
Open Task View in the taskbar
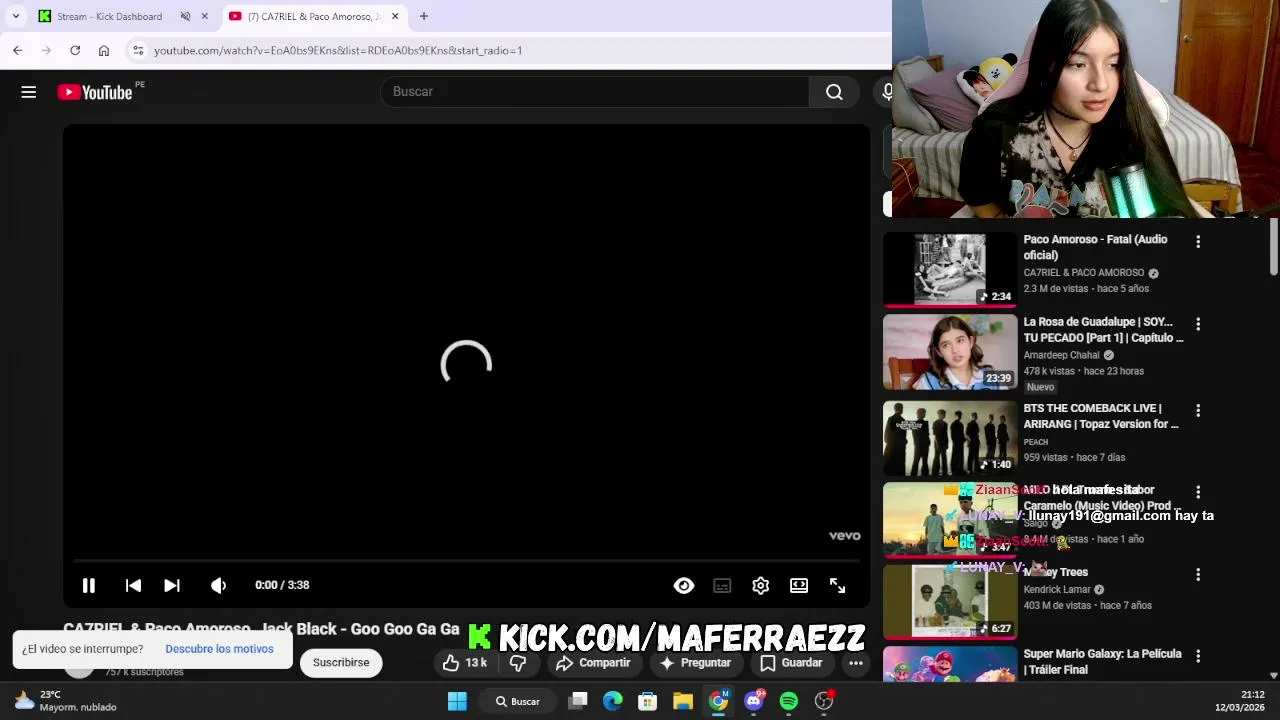coord(578,702)
